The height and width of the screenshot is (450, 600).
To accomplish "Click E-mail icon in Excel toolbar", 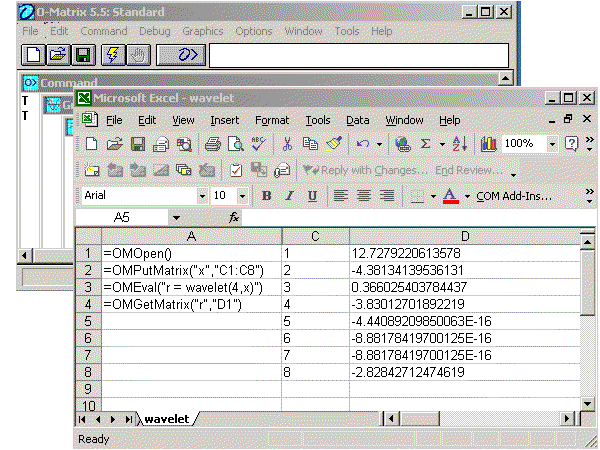I will (161, 145).
